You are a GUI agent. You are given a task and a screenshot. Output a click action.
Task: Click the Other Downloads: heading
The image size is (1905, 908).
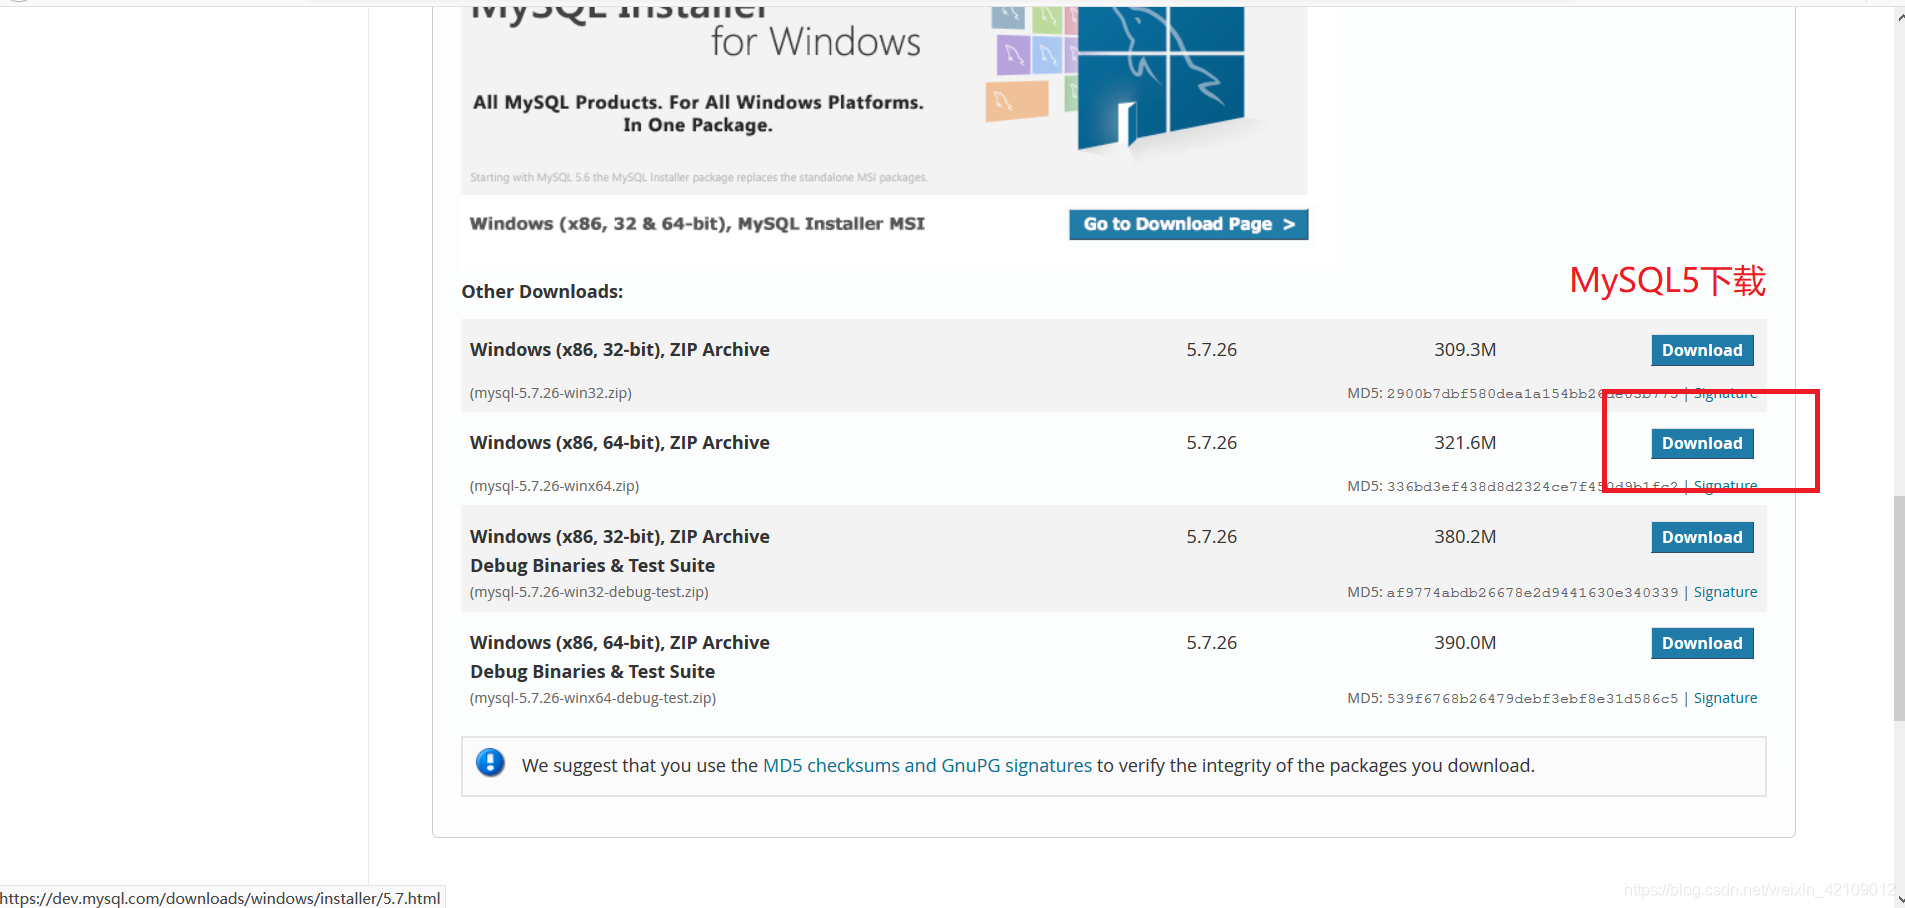coord(542,291)
